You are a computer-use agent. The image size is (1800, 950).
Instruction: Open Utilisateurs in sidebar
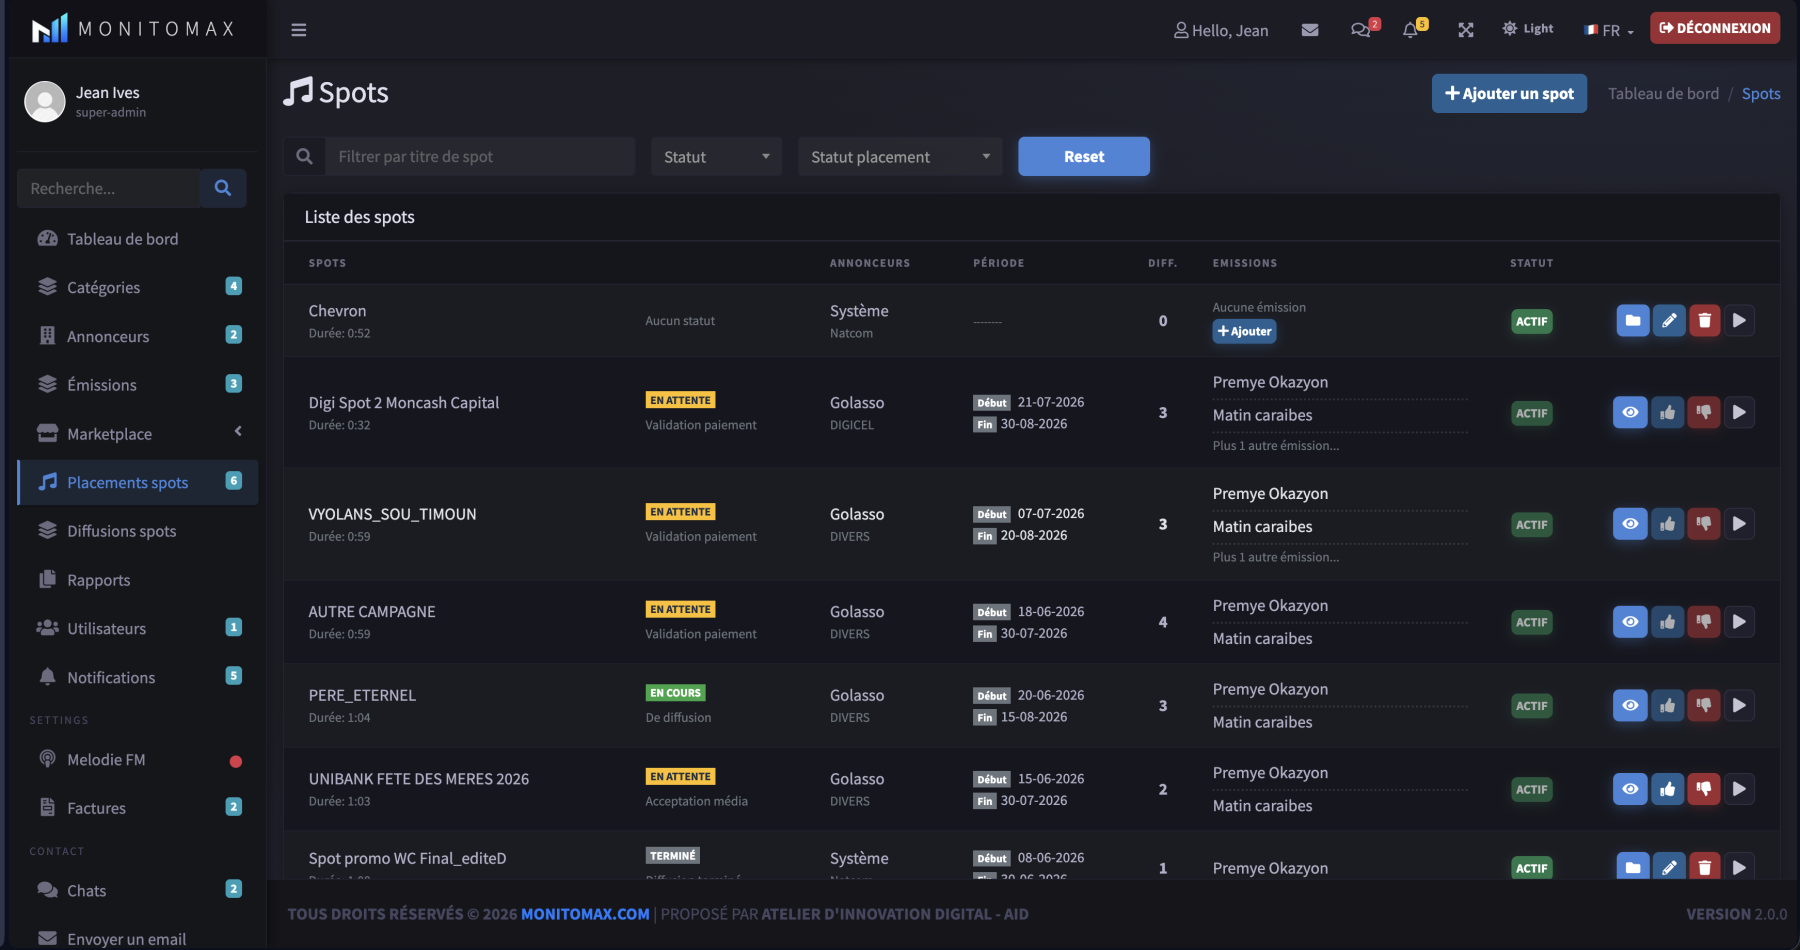click(138, 628)
